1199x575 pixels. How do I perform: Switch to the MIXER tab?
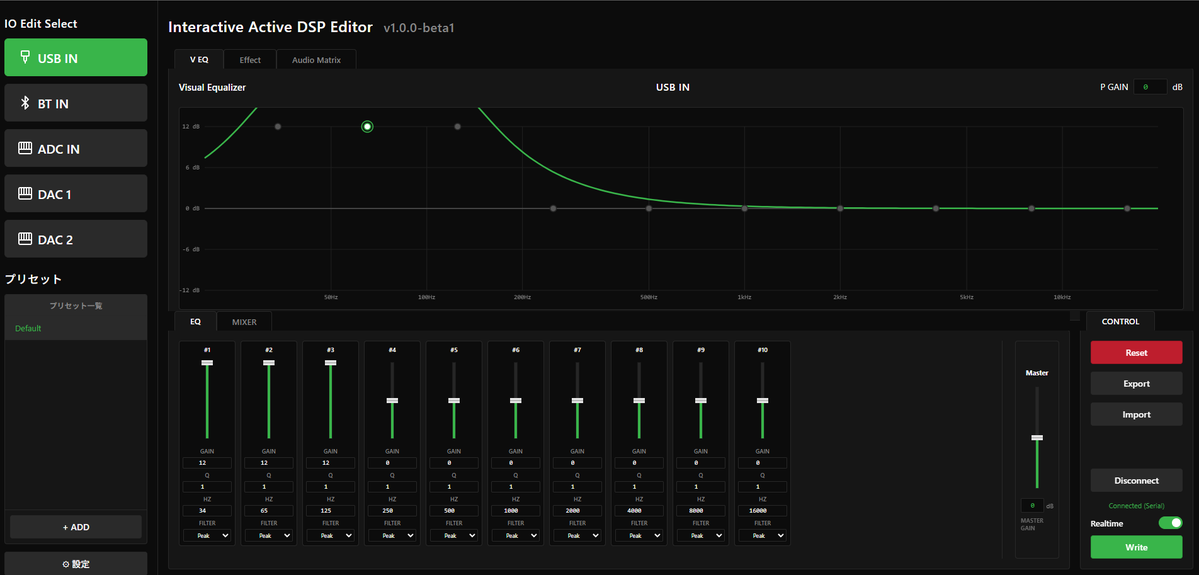coord(245,322)
